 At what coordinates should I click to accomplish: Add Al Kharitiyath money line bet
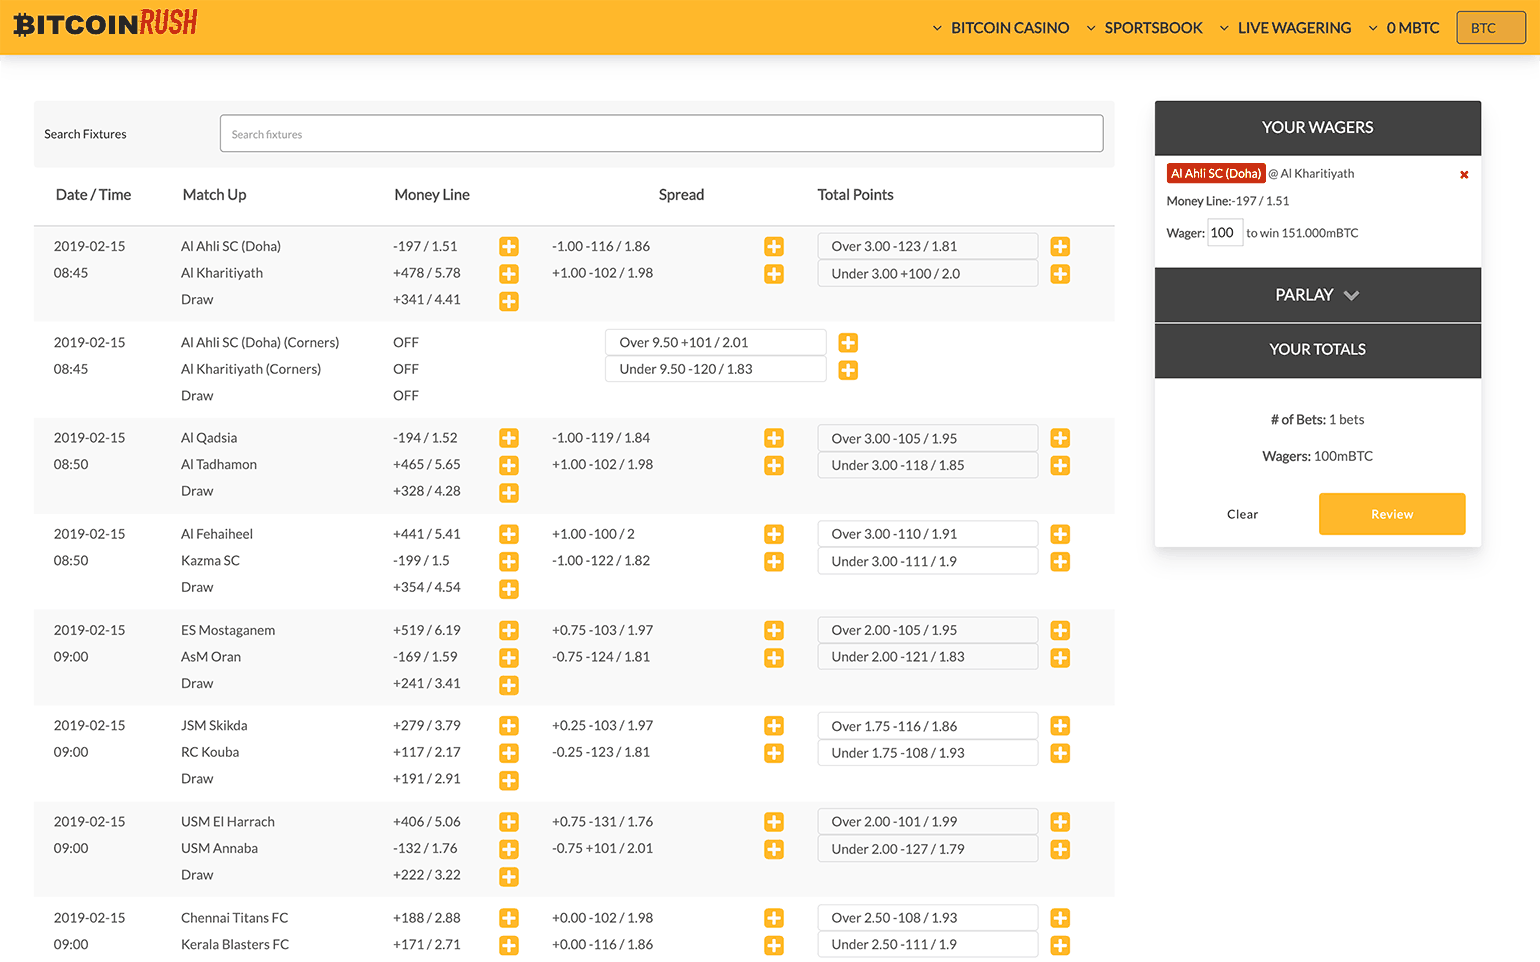click(x=508, y=274)
